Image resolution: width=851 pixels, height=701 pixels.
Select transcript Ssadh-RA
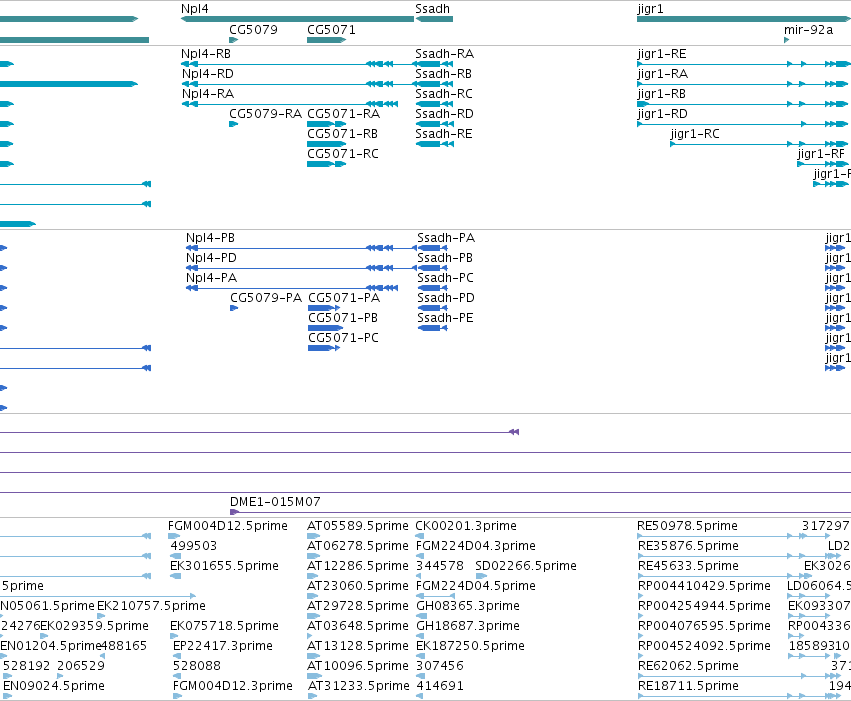444,54
